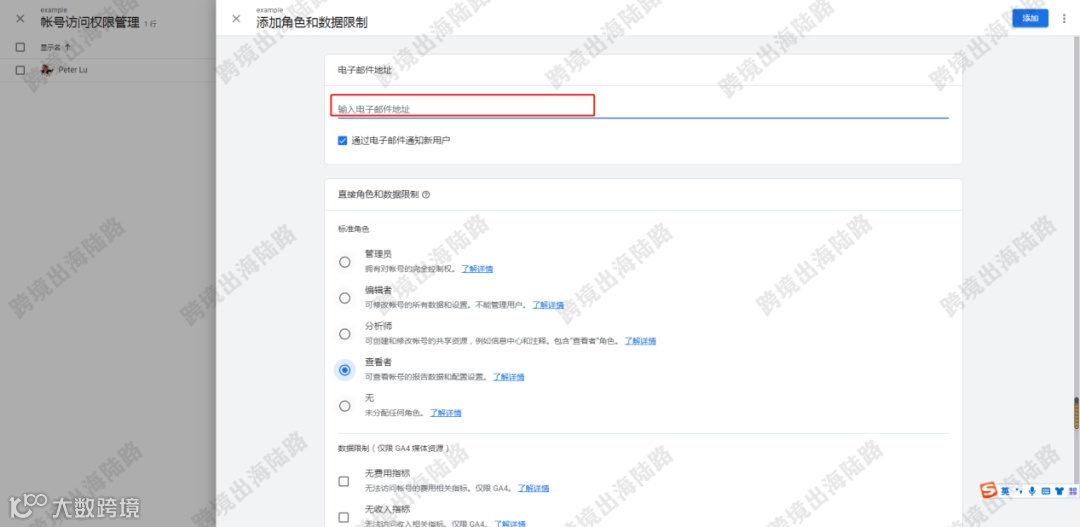1080x527 pixels.
Task: Toggle the 英 language mode icon
Action: pos(1006,491)
